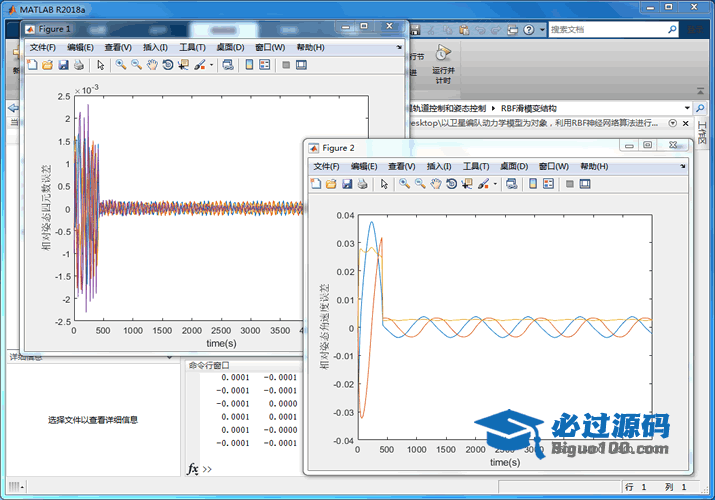Screen dimensions: 715x500
Task: Click the Print icon in Figure 1 toolbar
Action: click(79, 65)
